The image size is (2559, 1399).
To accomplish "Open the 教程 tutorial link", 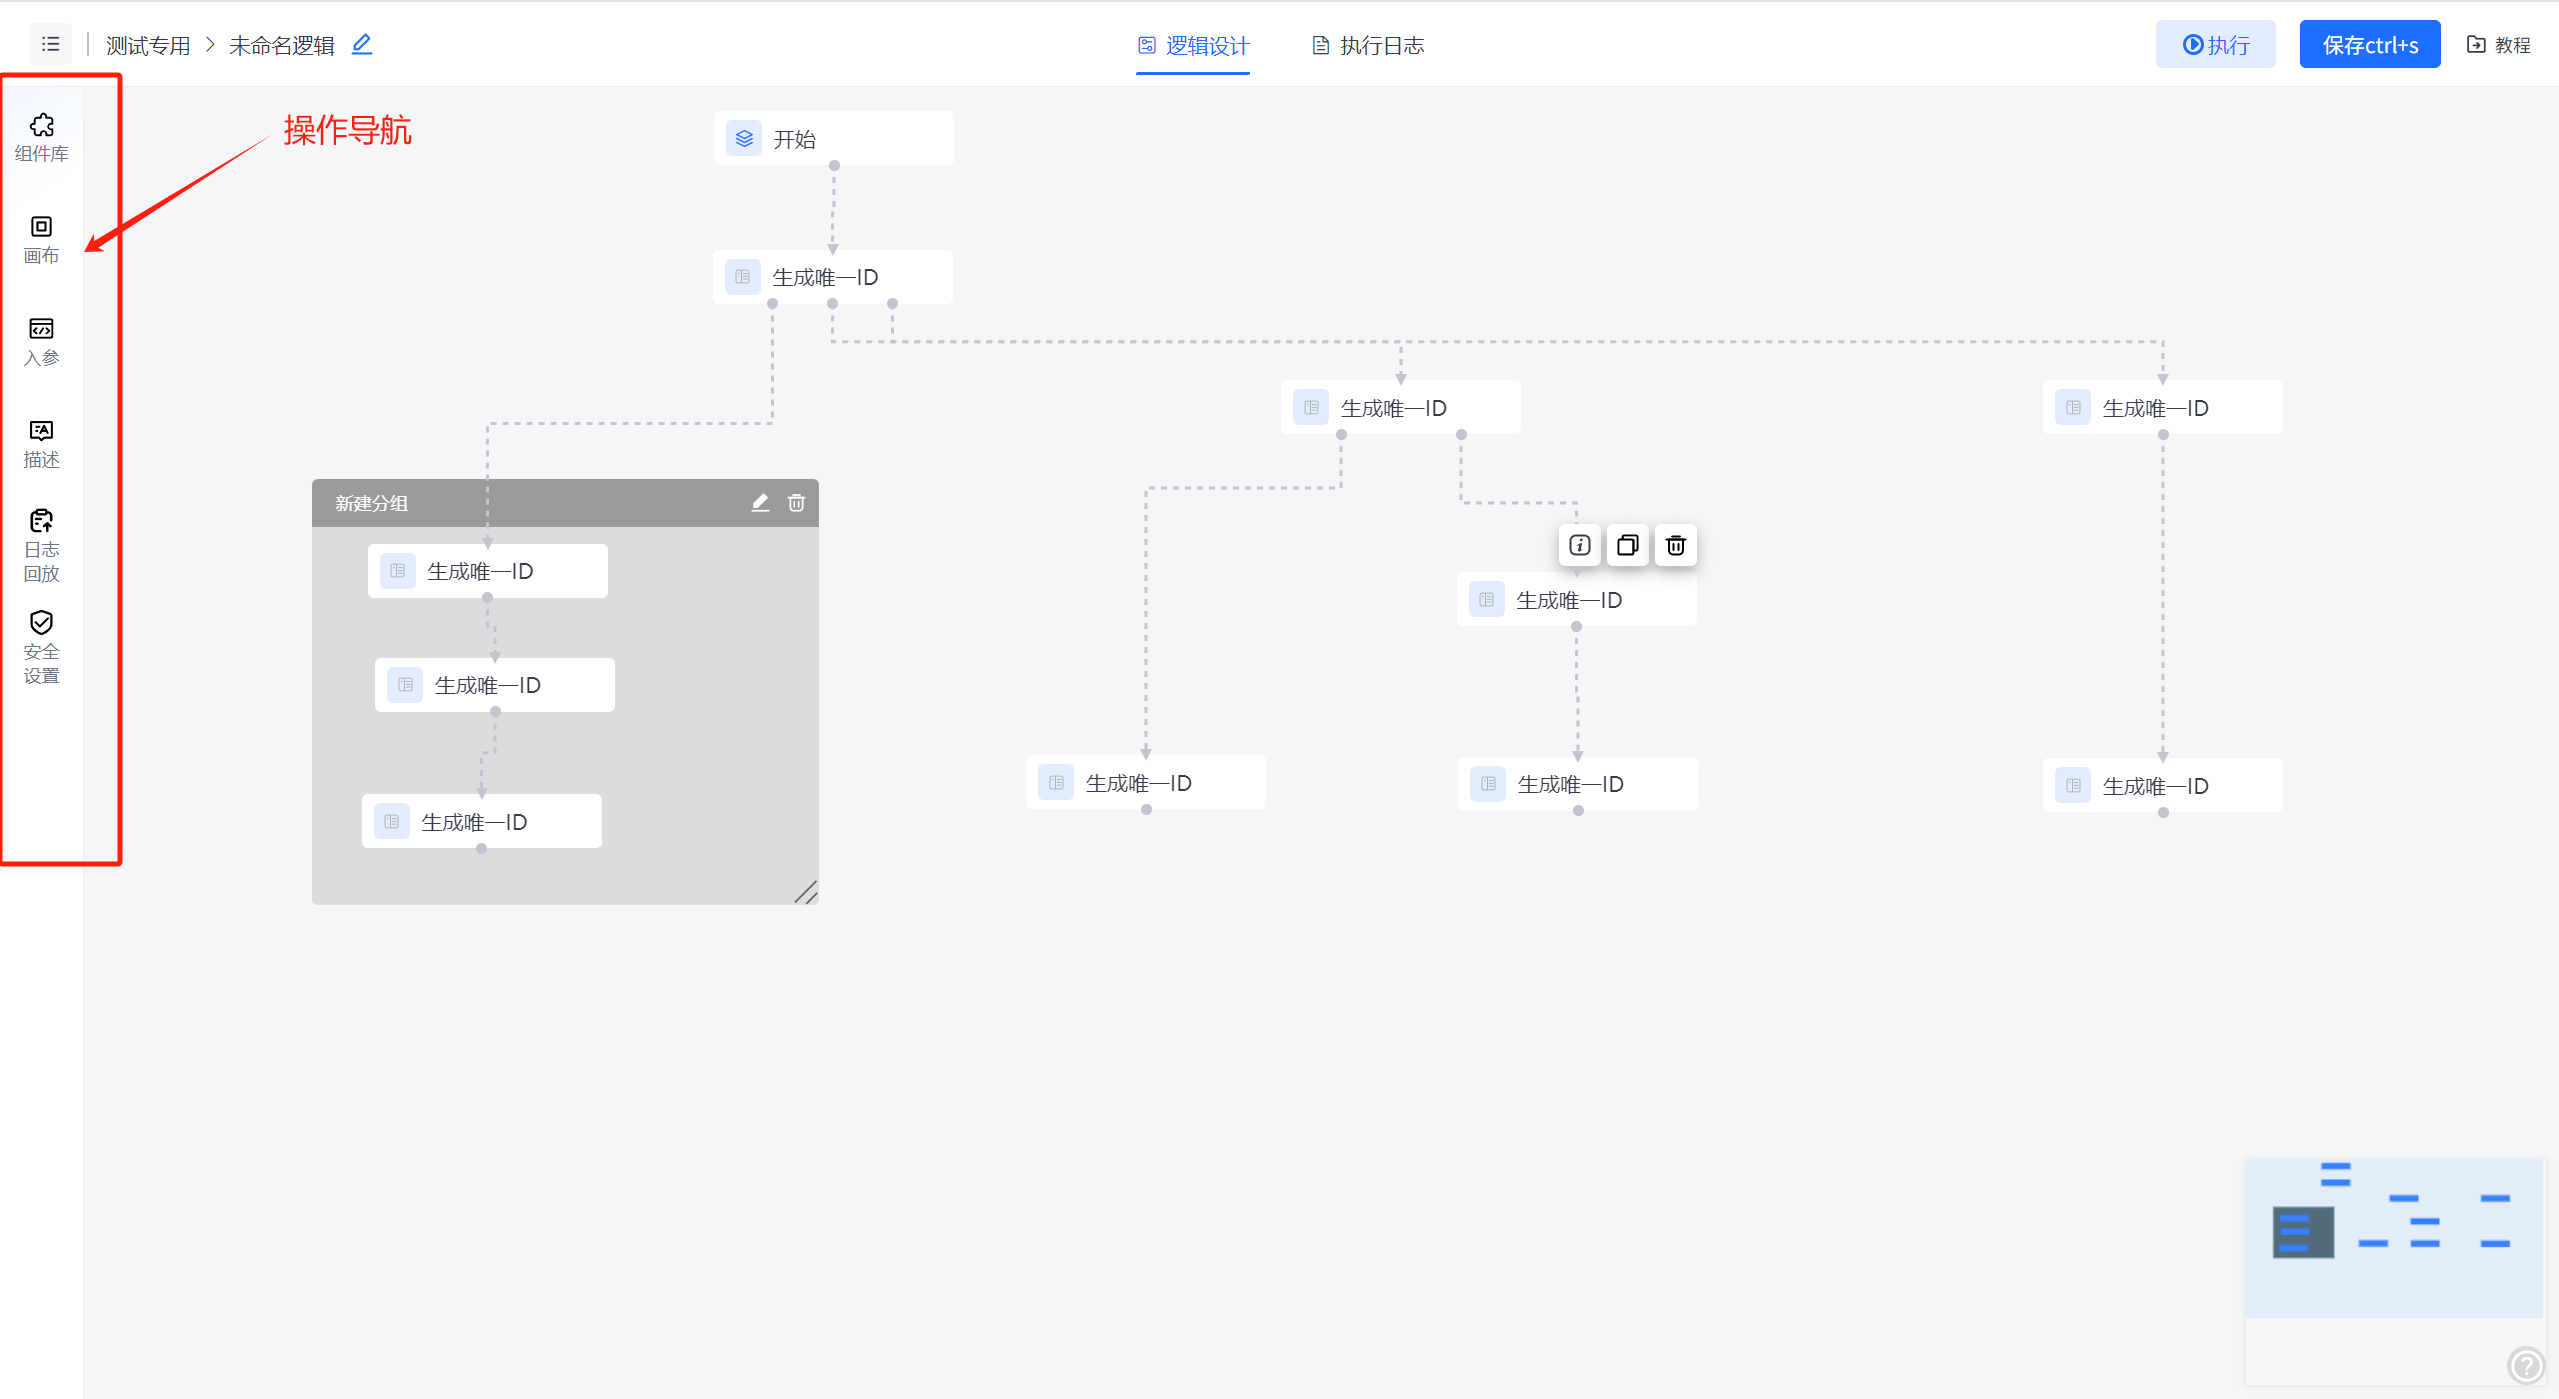I will point(2497,45).
